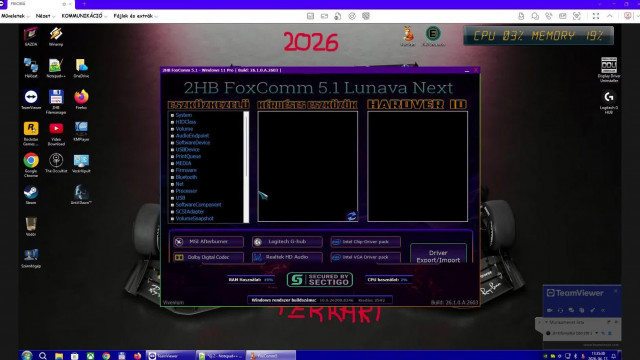The image size is (640, 360).
Task: Switch to TeamViewer taskbar window button
Action: [170, 356]
